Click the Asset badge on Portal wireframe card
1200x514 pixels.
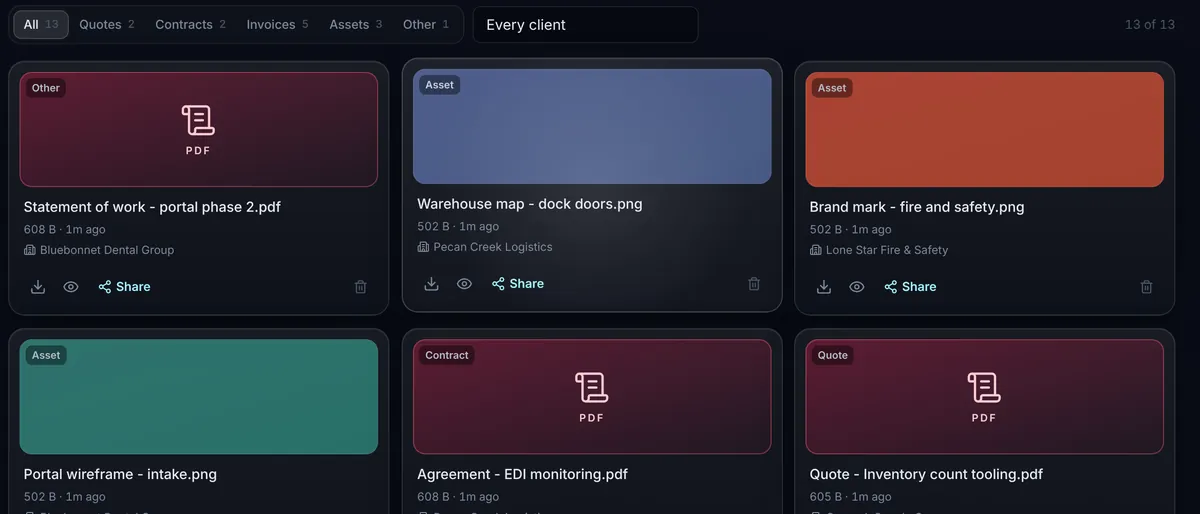point(46,355)
